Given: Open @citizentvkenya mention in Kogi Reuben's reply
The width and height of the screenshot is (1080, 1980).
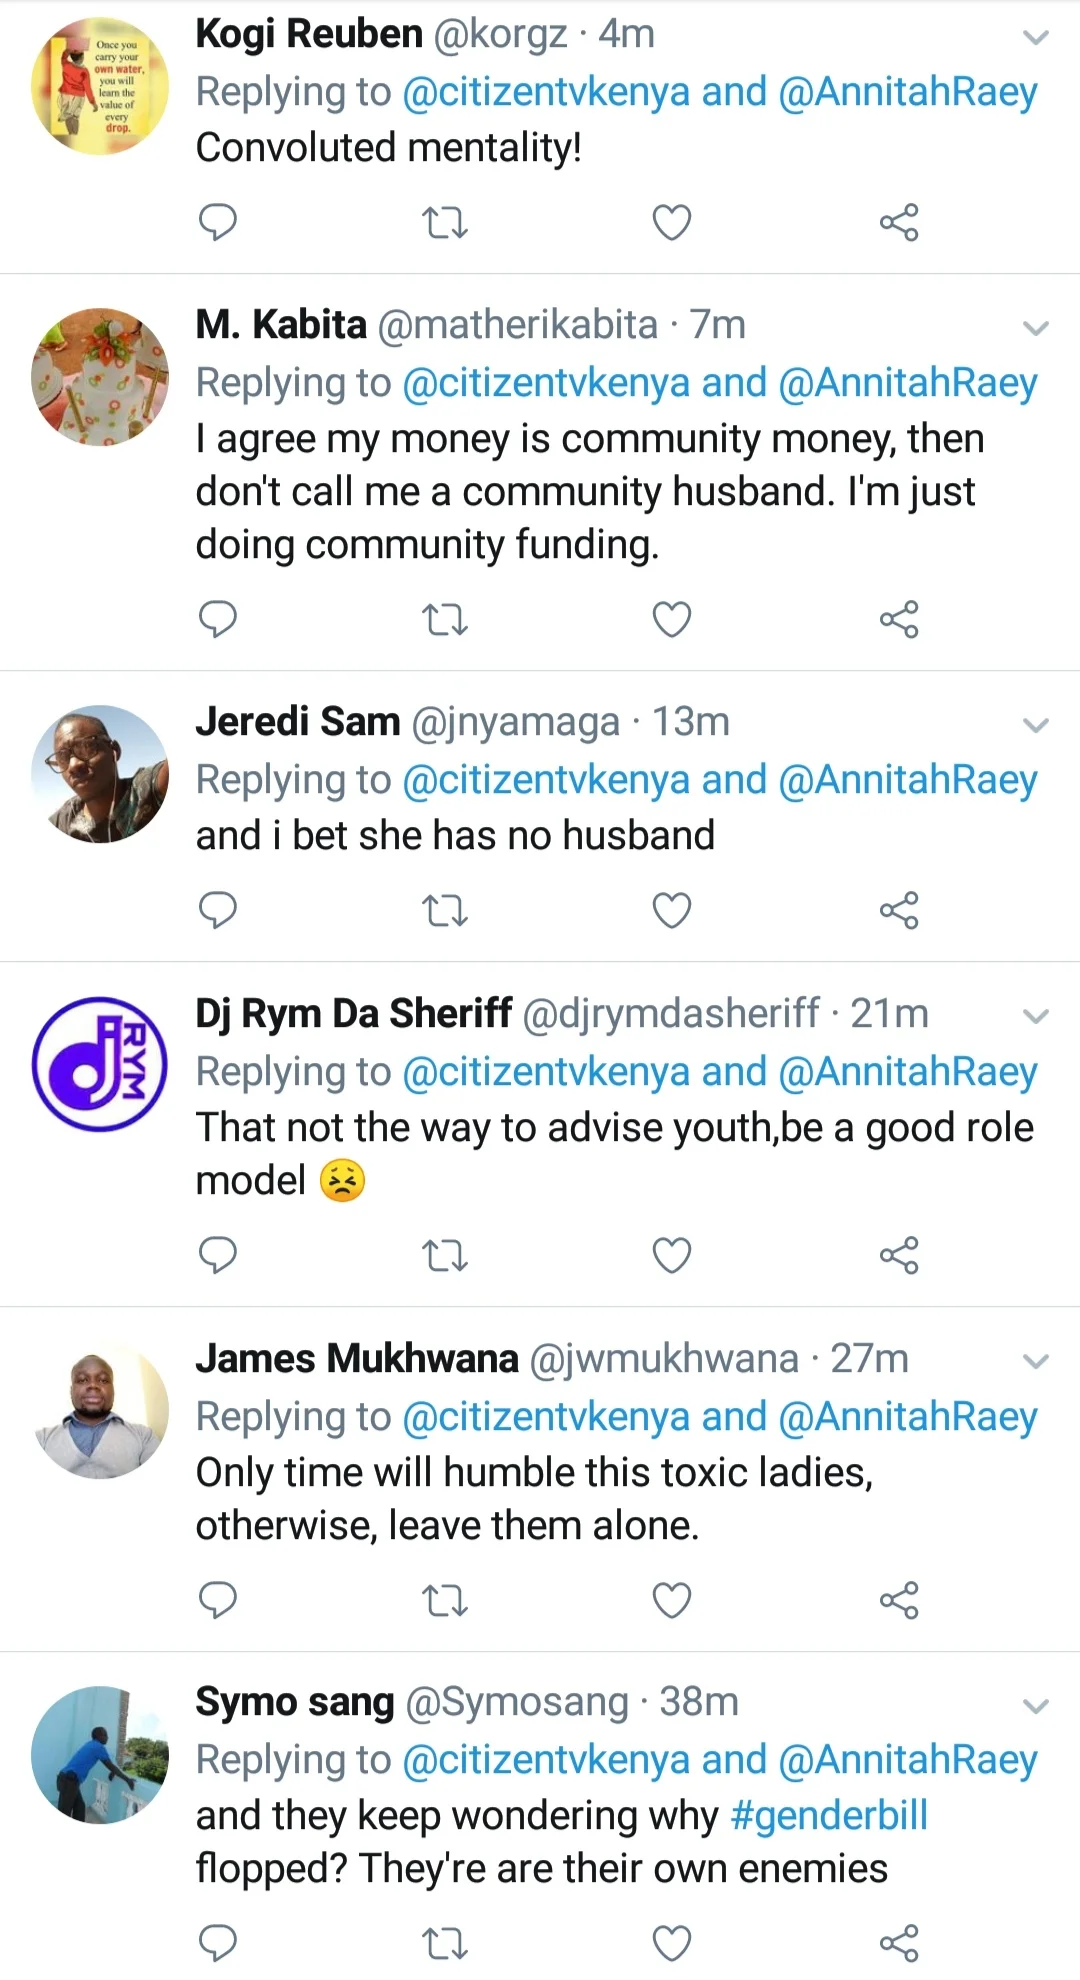Looking at the screenshot, I should click(546, 92).
